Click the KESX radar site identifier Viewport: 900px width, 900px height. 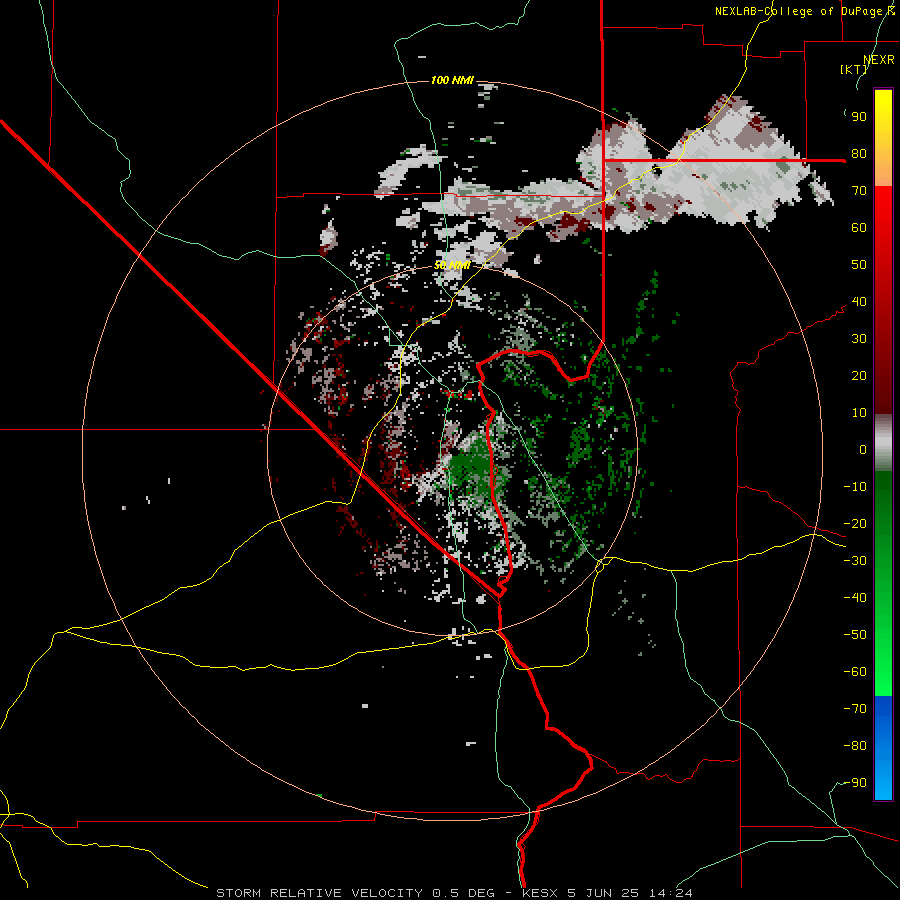tap(540, 893)
